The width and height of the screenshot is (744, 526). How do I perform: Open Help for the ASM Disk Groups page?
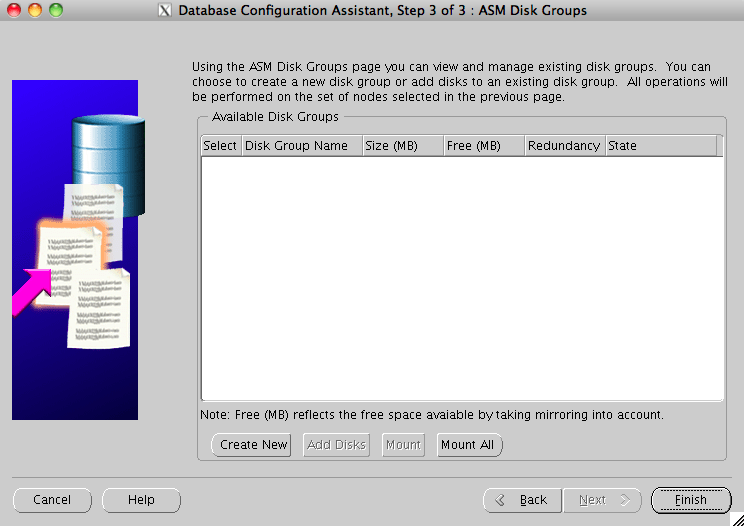pos(141,500)
